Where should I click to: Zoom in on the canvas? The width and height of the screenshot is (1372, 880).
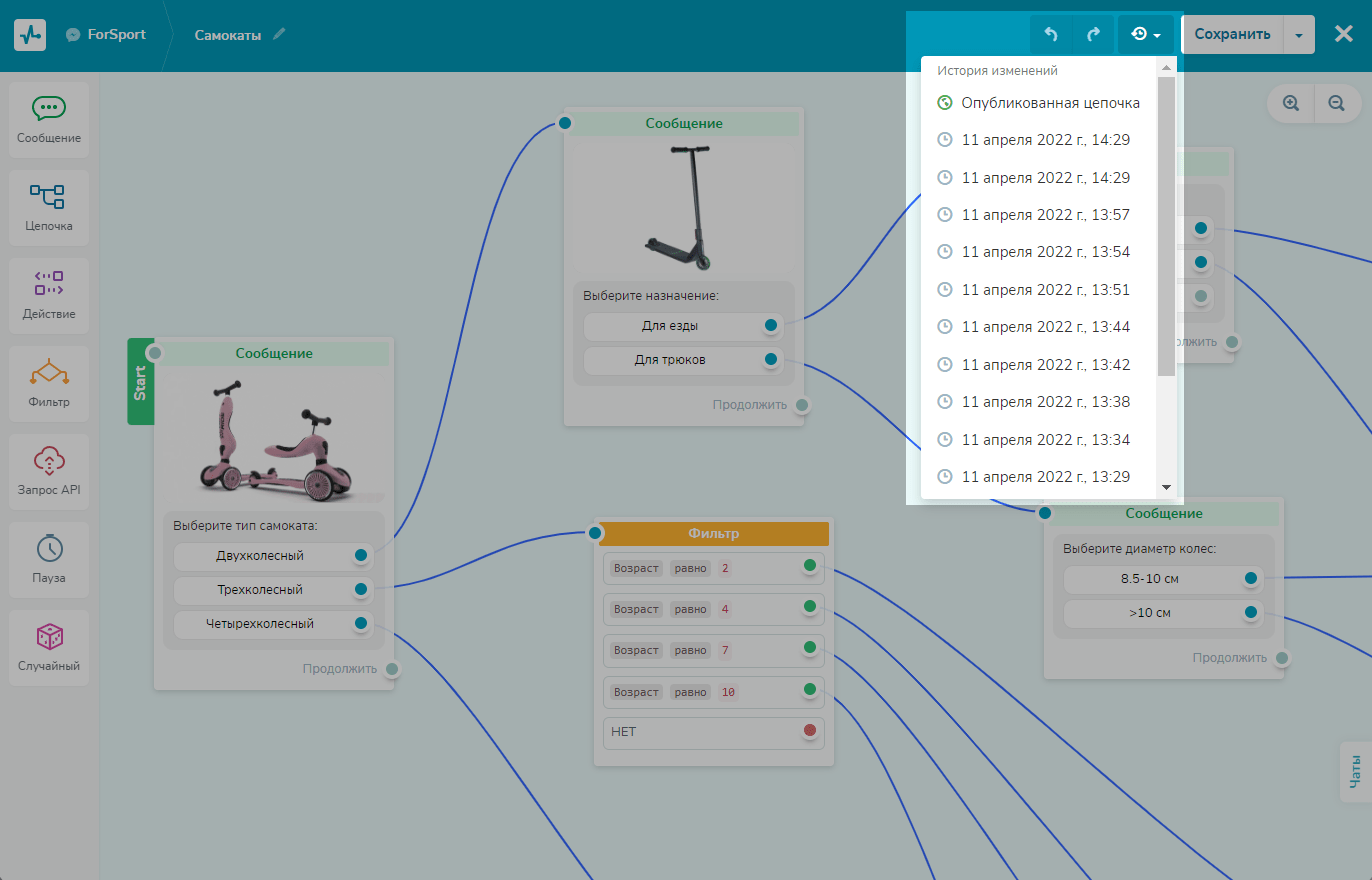(1291, 103)
